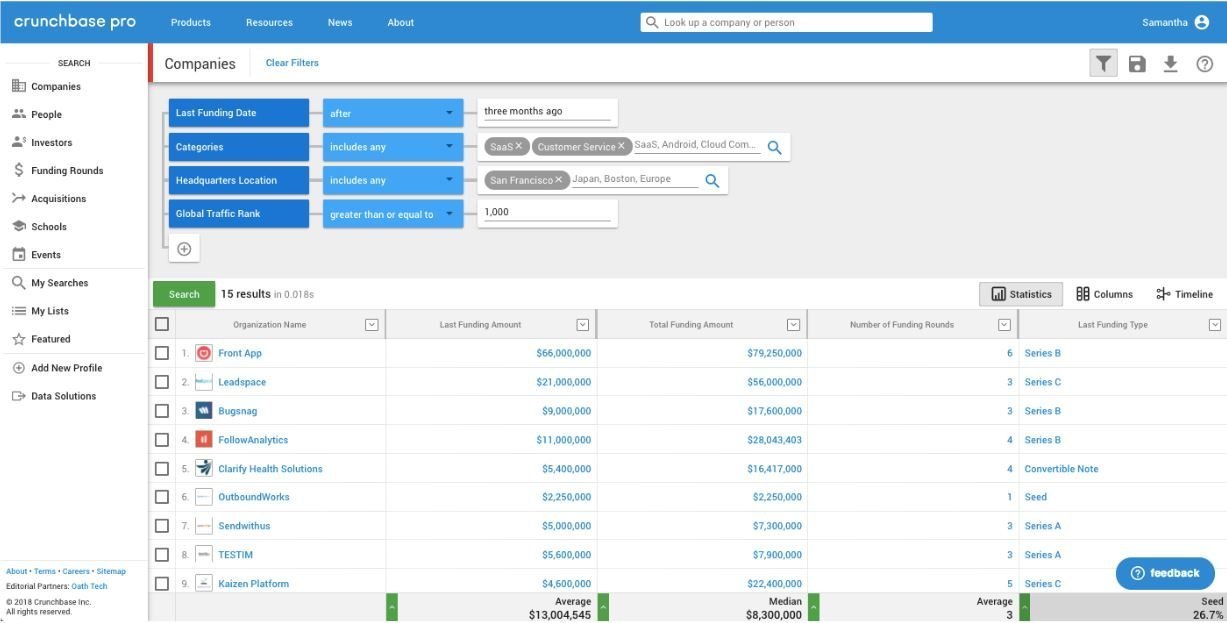Open the Resources menu in the top bar
This screenshot has height=623, width=1227.
click(x=269, y=23)
